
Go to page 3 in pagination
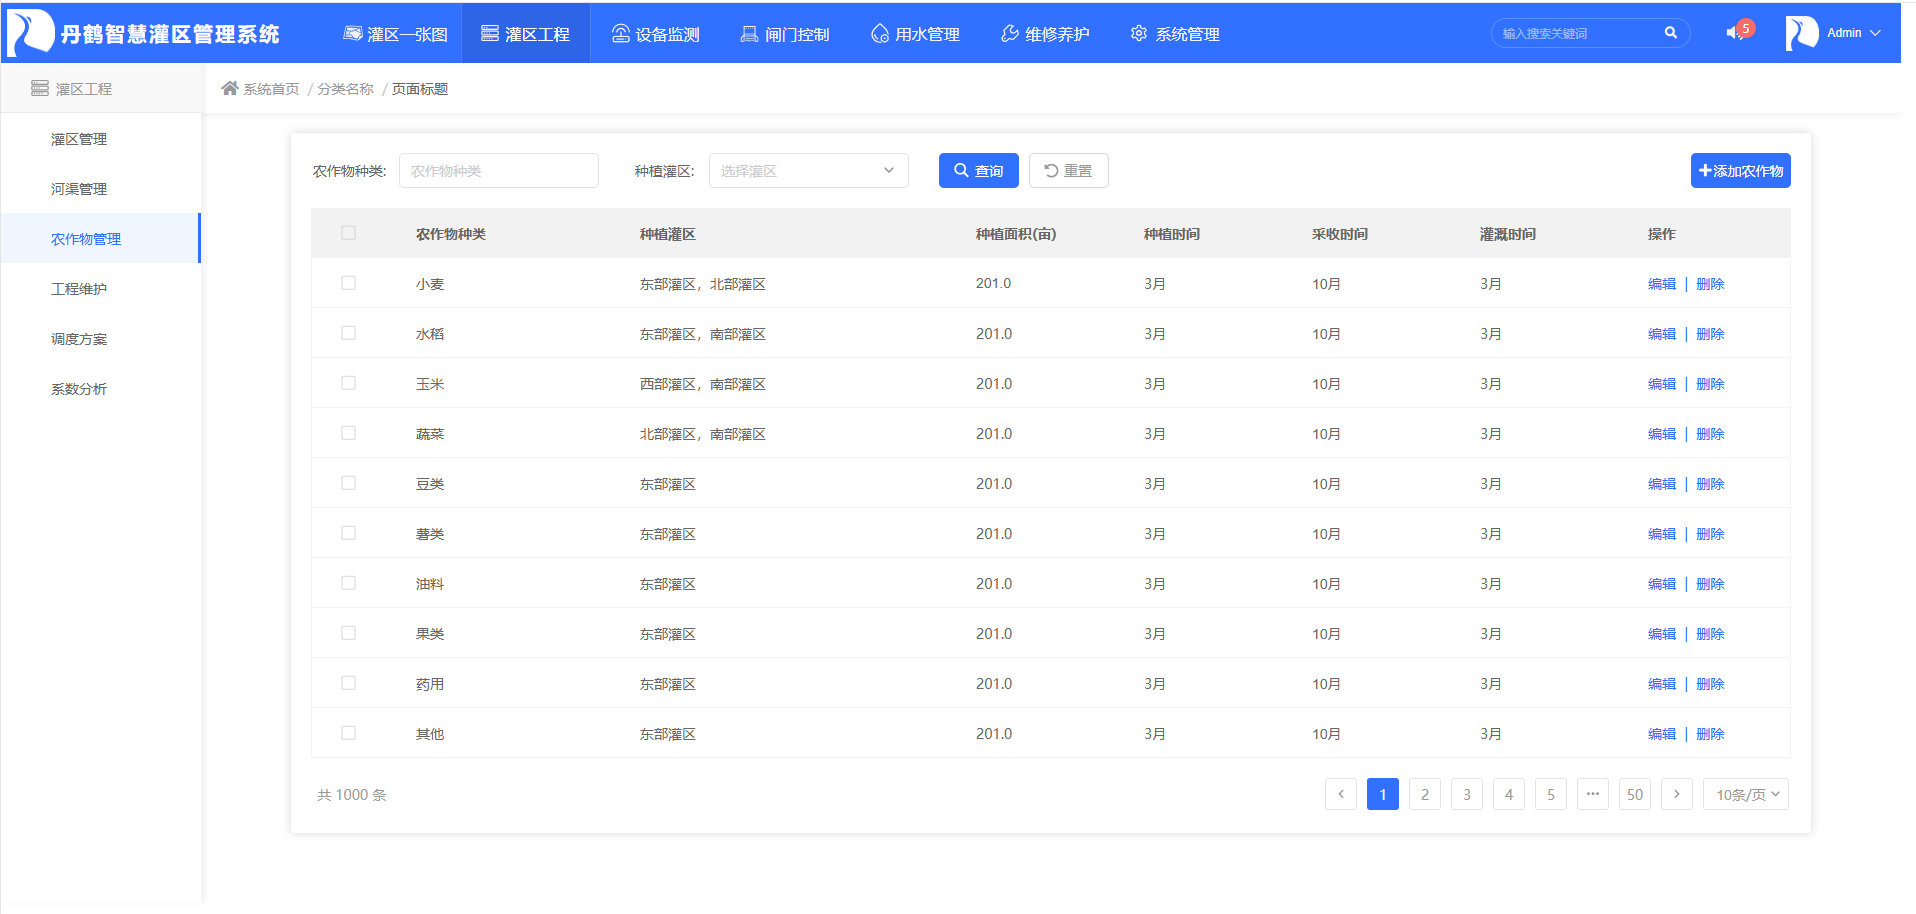(1467, 794)
